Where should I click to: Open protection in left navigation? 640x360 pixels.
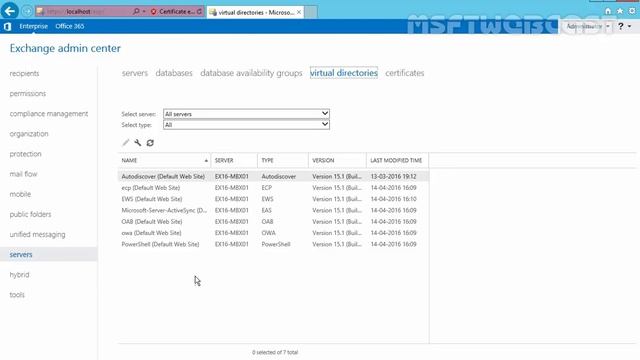[x=25, y=154]
